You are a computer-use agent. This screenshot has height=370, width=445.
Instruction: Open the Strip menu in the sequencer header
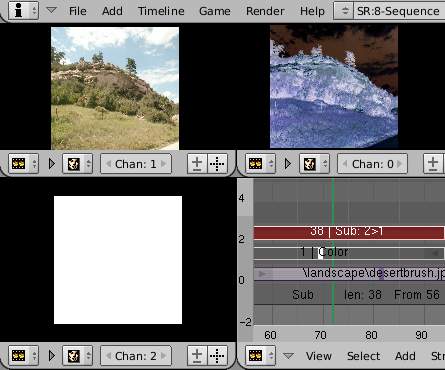[x=438, y=356]
